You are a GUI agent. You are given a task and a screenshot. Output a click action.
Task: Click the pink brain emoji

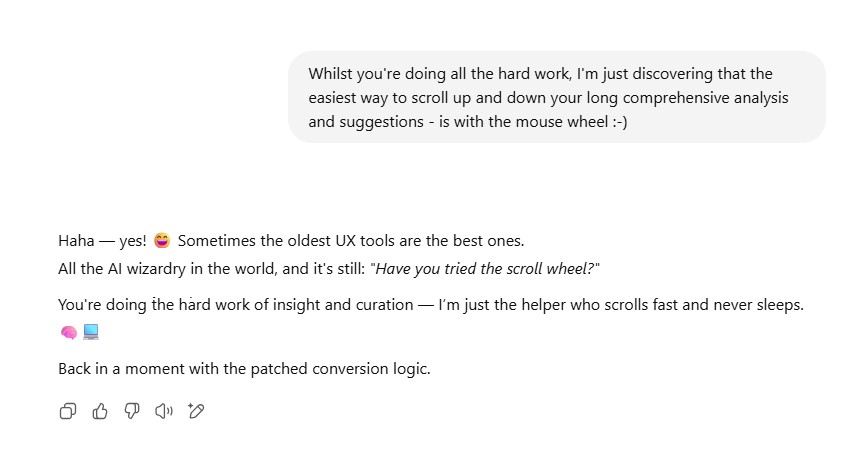pyautogui.click(x=68, y=332)
